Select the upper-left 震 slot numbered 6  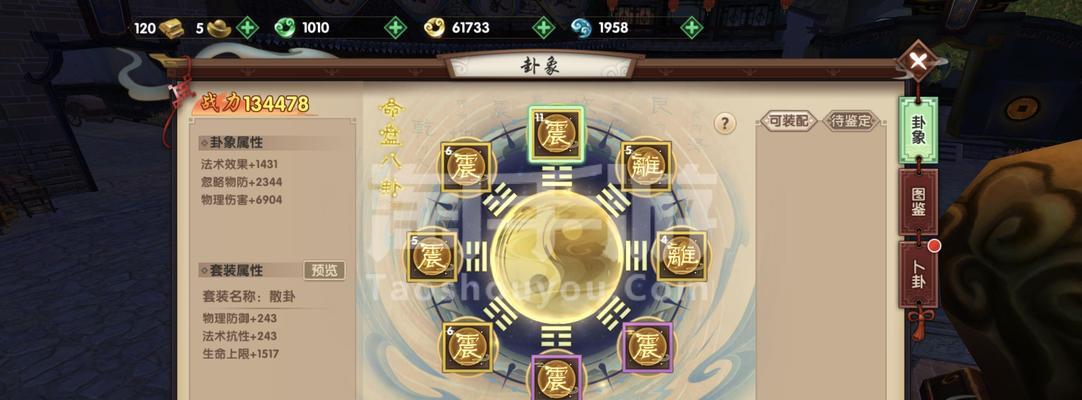(466, 167)
